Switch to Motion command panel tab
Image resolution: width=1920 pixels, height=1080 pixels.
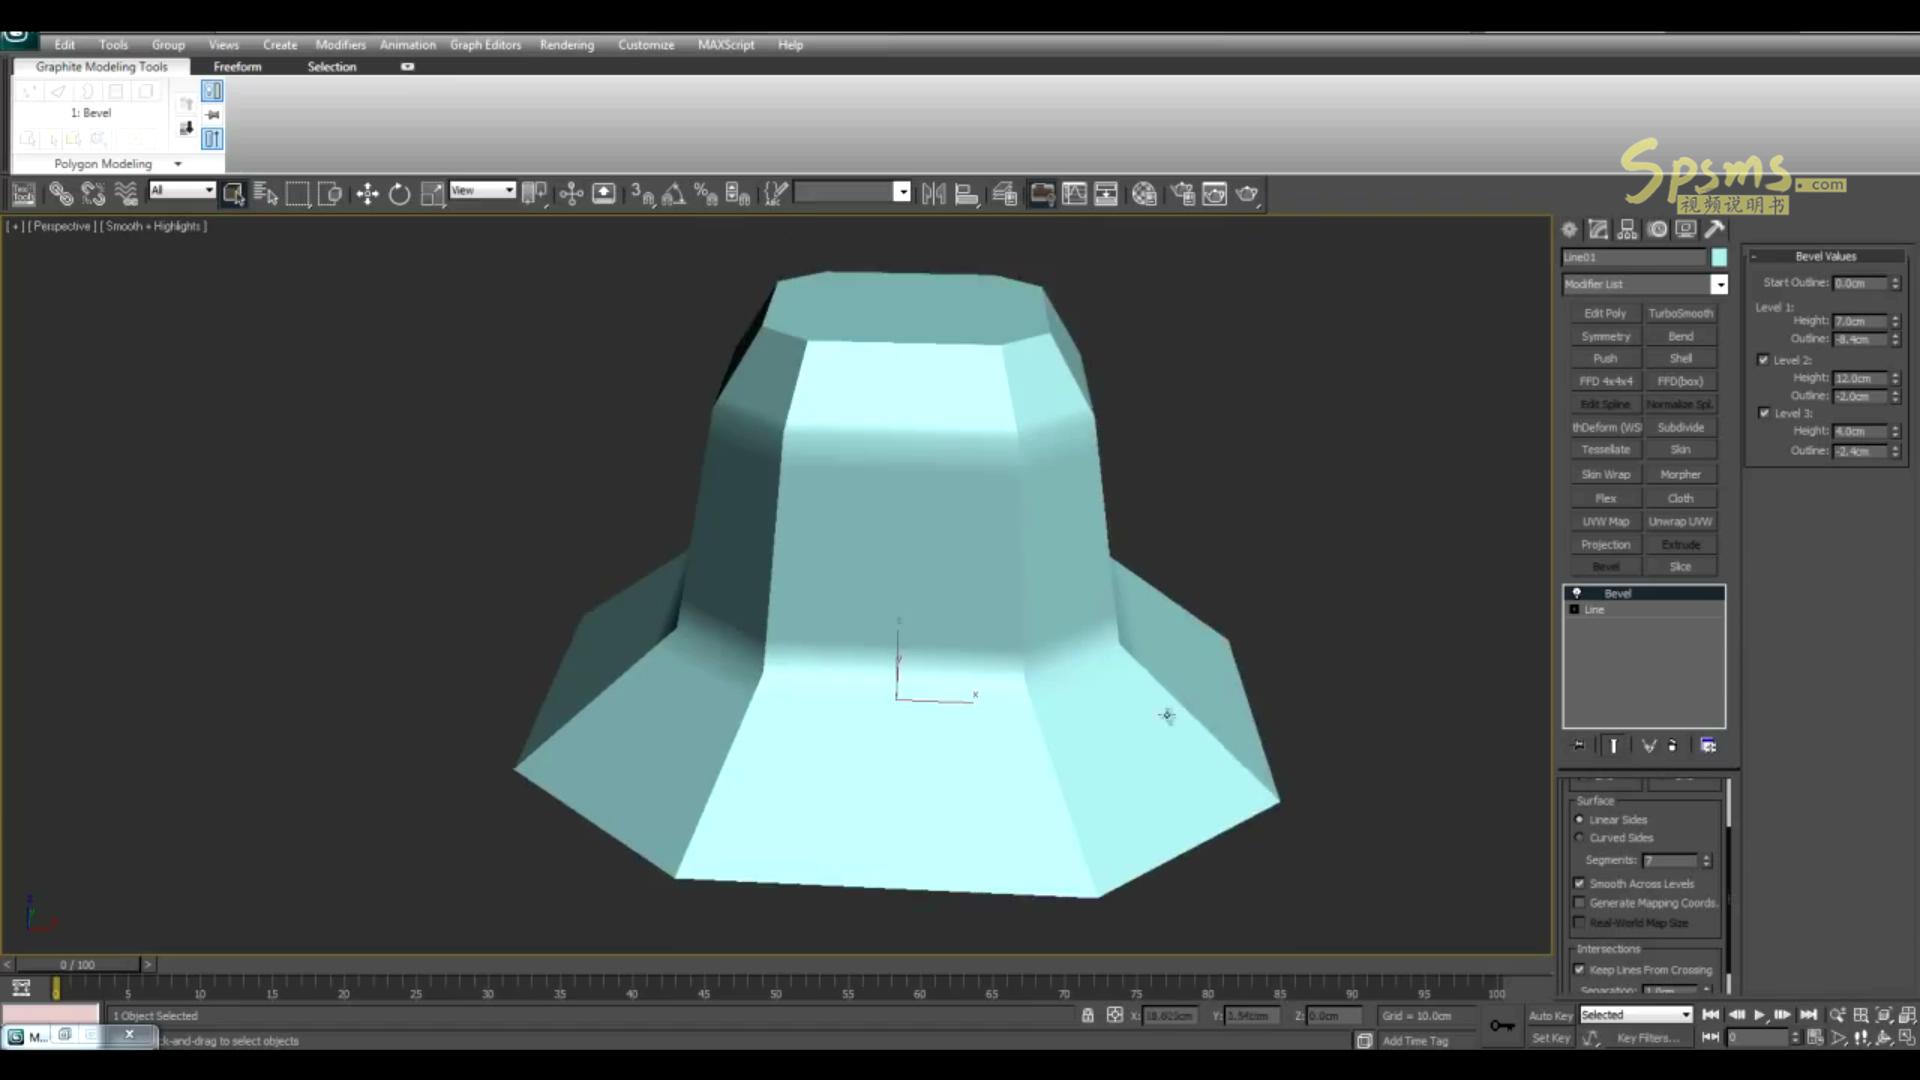tap(1657, 229)
